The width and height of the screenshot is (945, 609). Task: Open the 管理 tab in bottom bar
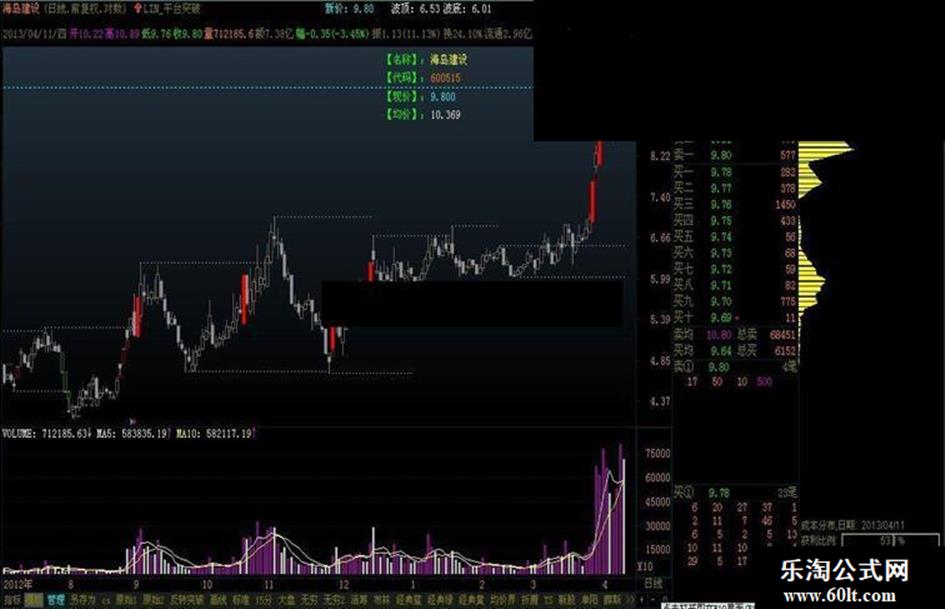coord(56,600)
